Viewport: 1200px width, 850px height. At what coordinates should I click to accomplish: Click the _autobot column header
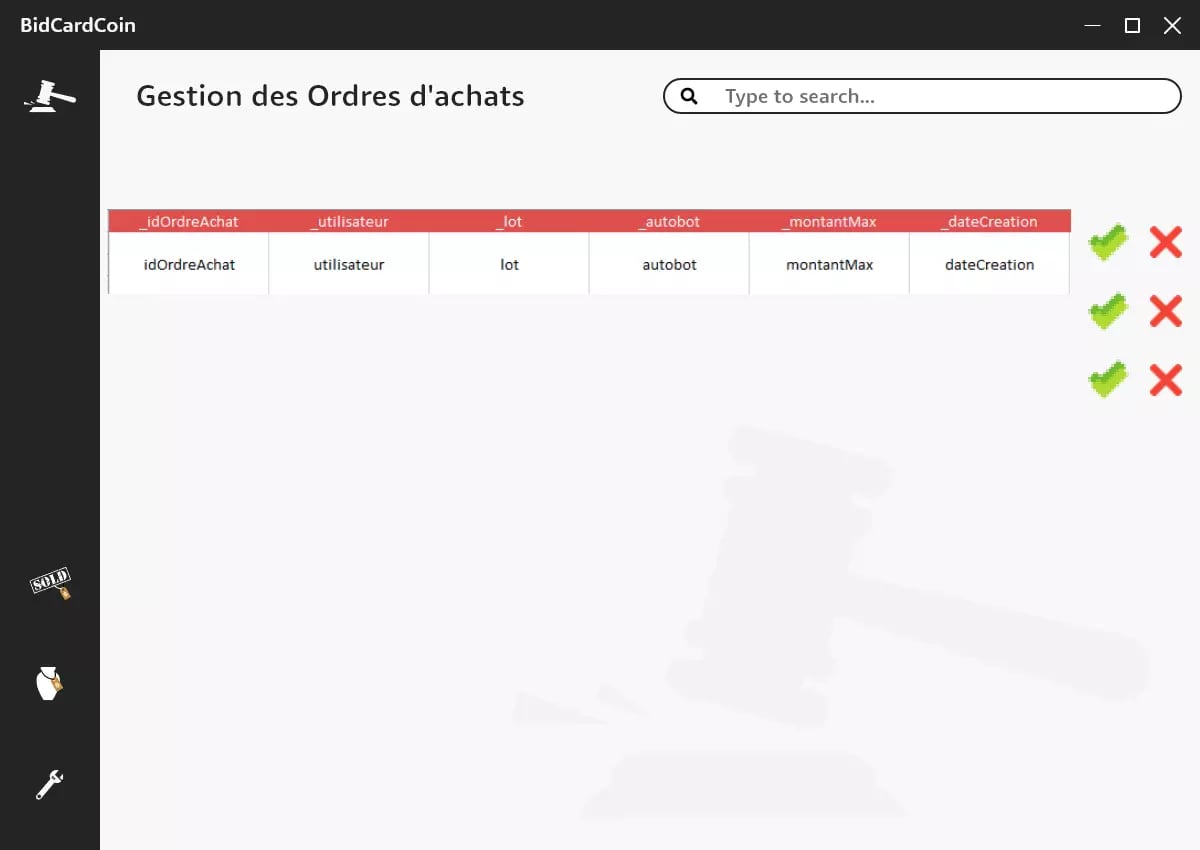669,221
